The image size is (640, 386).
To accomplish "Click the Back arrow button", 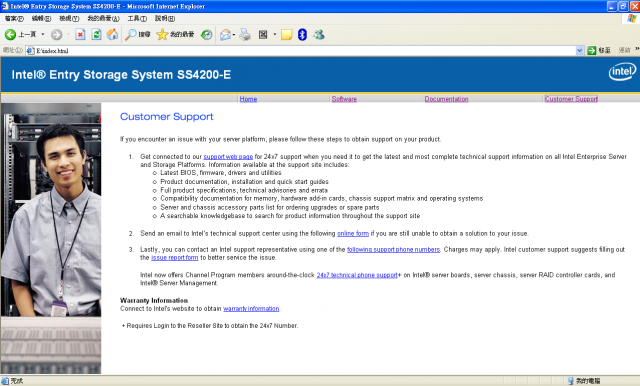I will click(10, 35).
